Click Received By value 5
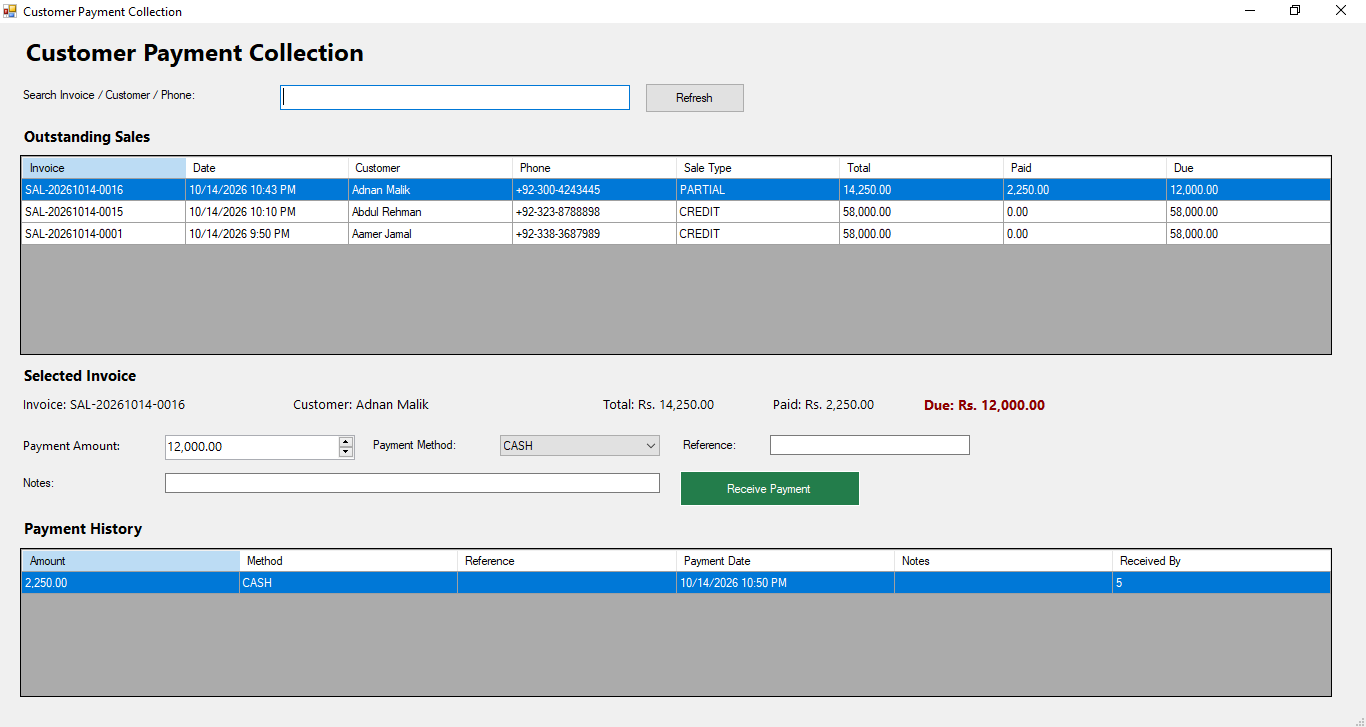This screenshot has width=1366, height=727. (x=1221, y=583)
